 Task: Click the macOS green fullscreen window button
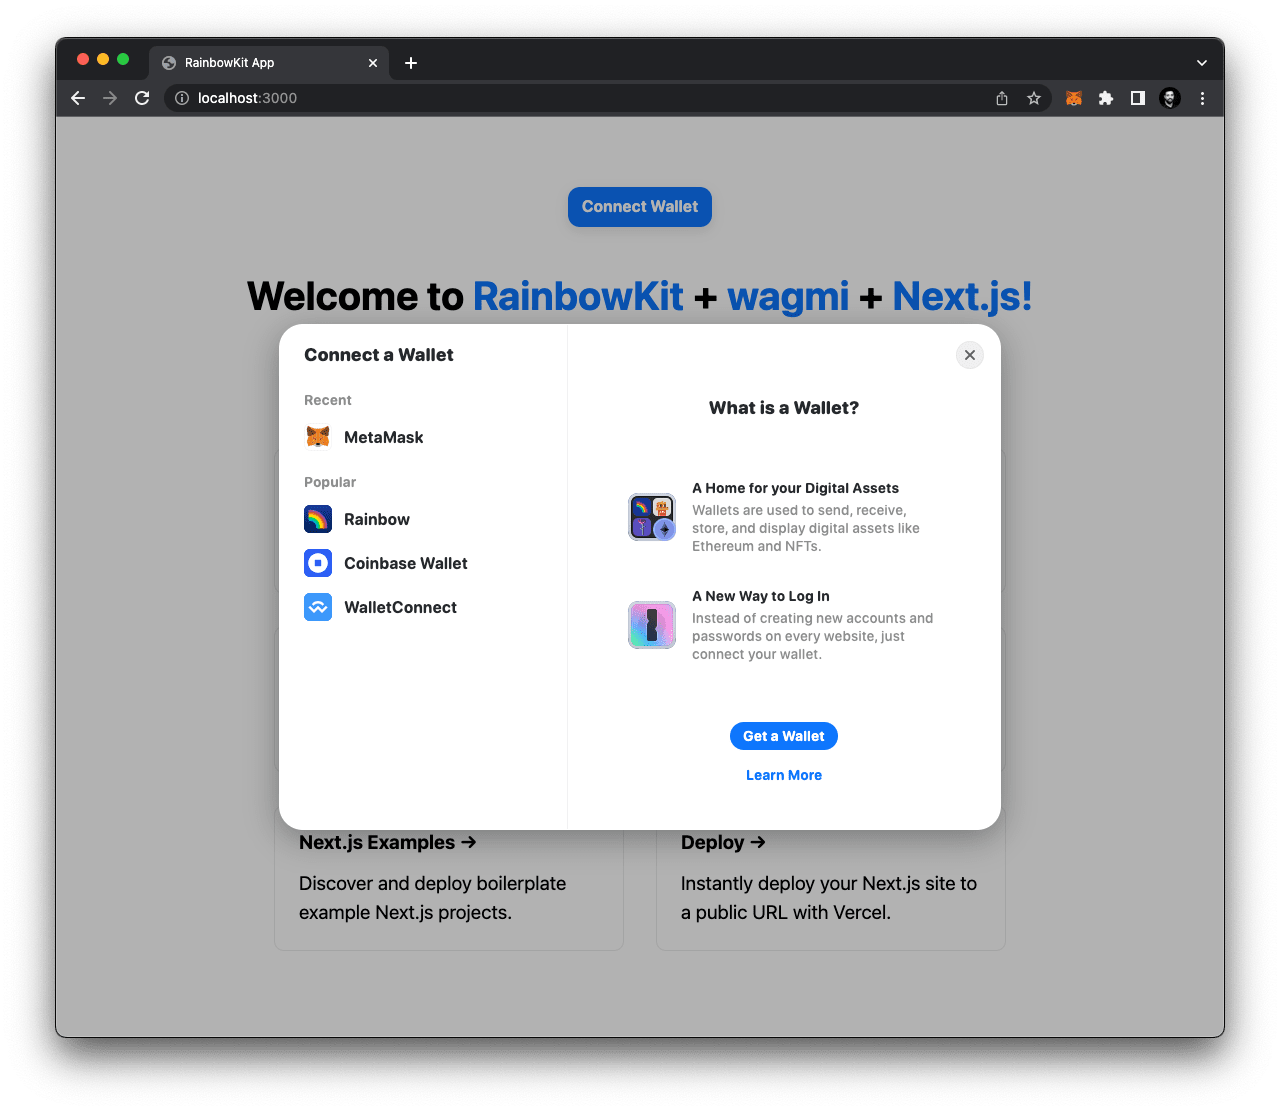(x=123, y=59)
